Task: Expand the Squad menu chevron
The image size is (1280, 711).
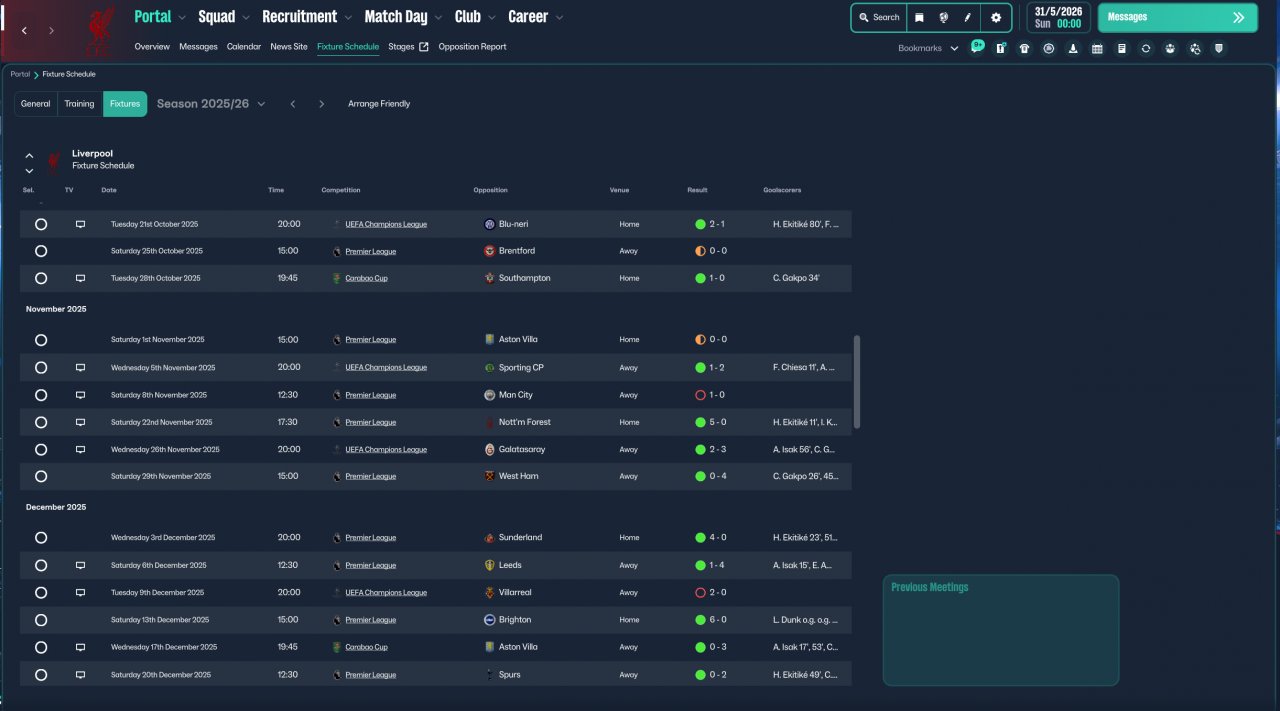Action: 245,17
